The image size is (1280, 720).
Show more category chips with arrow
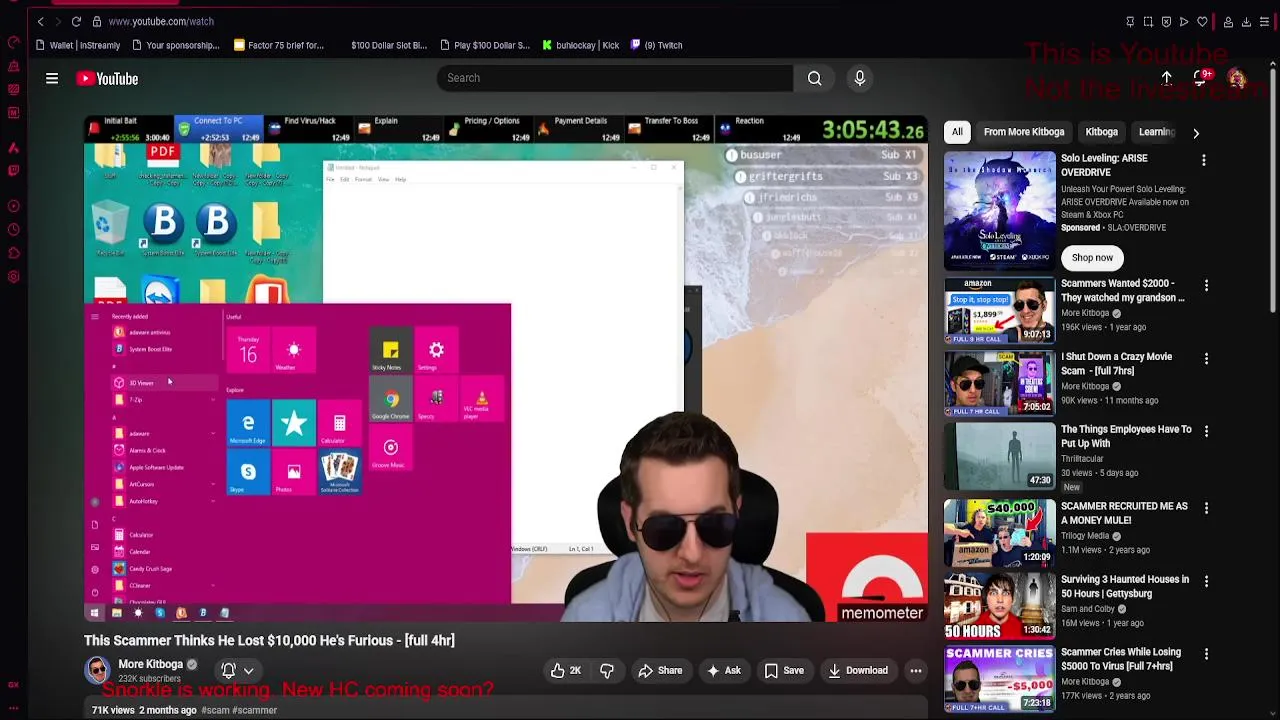pyautogui.click(x=1196, y=132)
